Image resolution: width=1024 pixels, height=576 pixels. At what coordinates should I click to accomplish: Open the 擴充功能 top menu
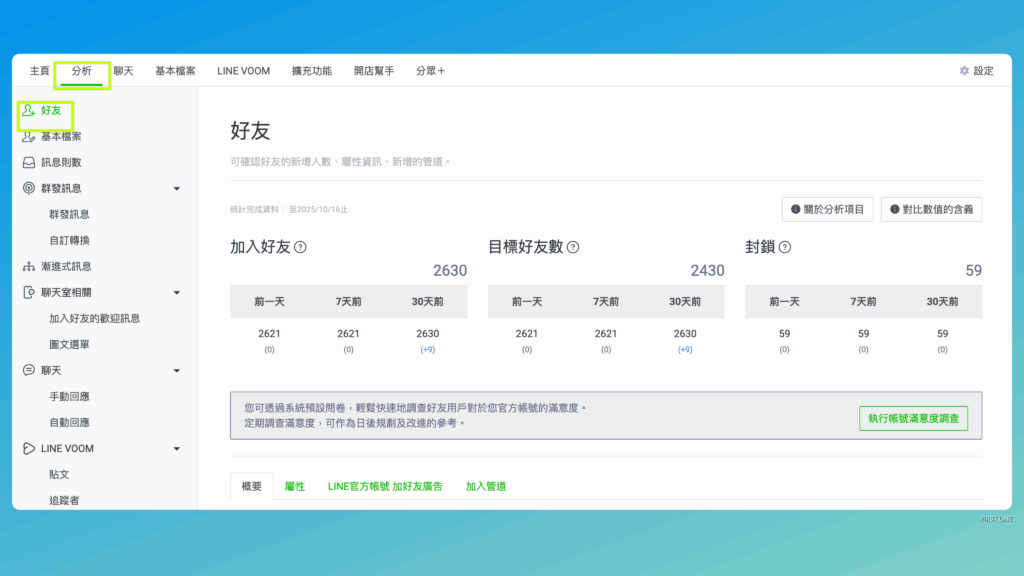311,71
